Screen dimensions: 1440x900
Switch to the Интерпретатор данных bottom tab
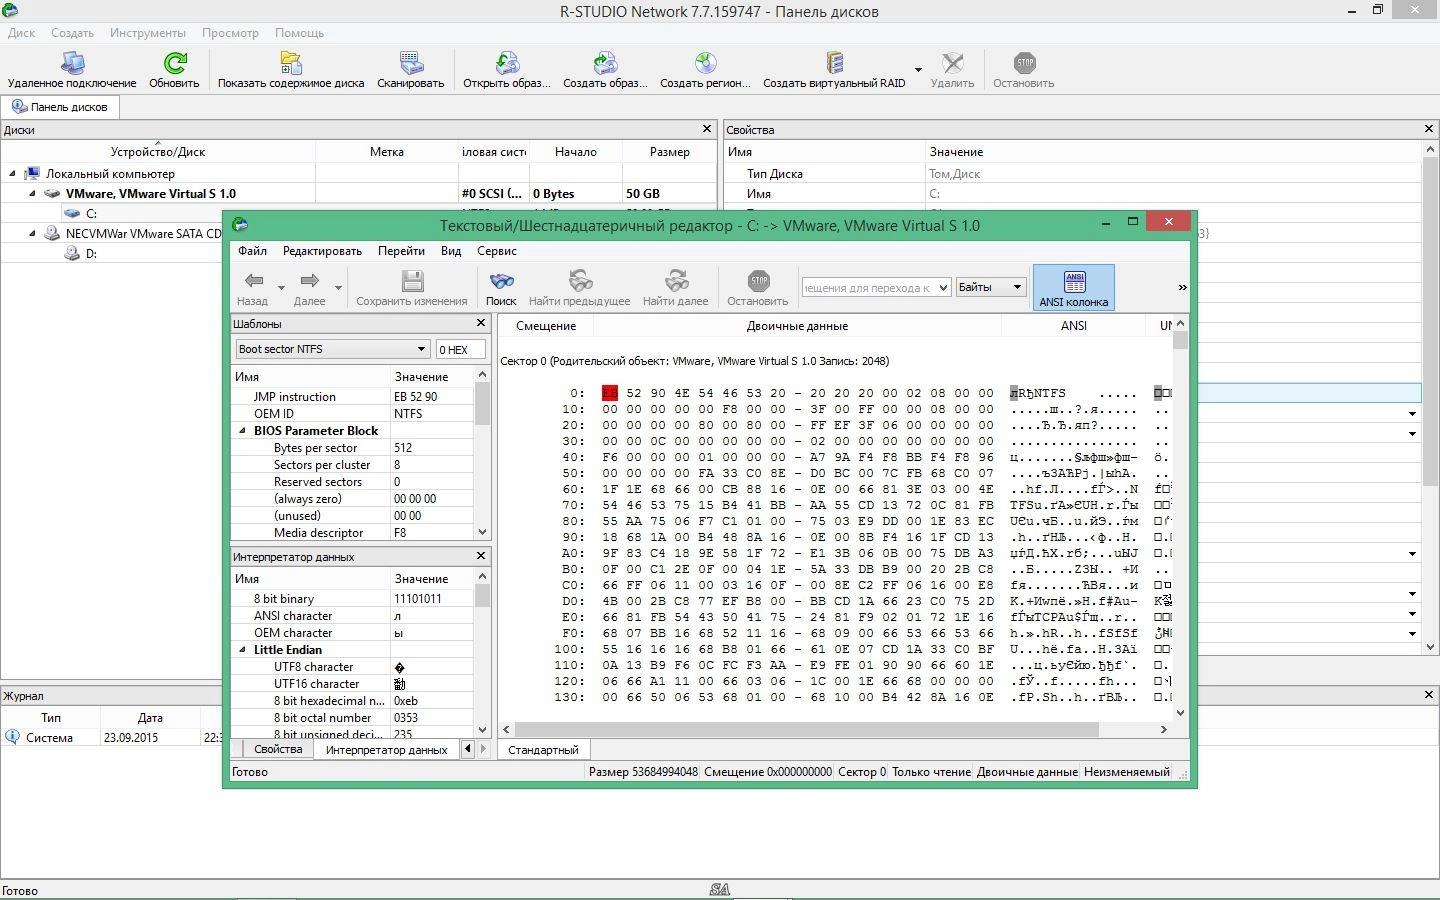click(386, 750)
